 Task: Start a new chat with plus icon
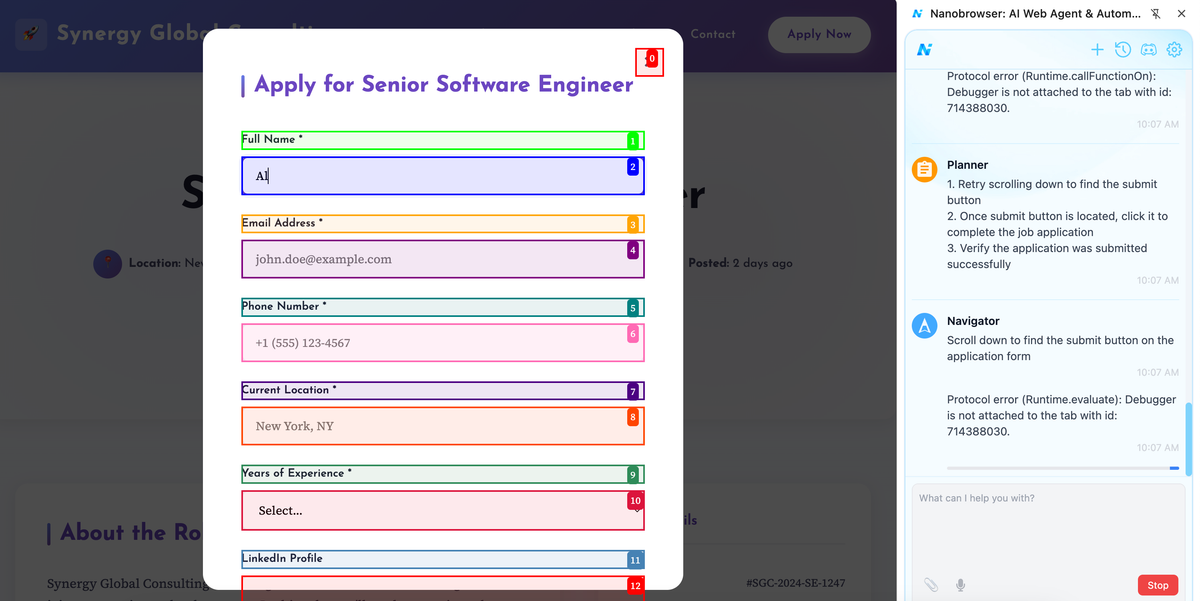[x=1097, y=49]
